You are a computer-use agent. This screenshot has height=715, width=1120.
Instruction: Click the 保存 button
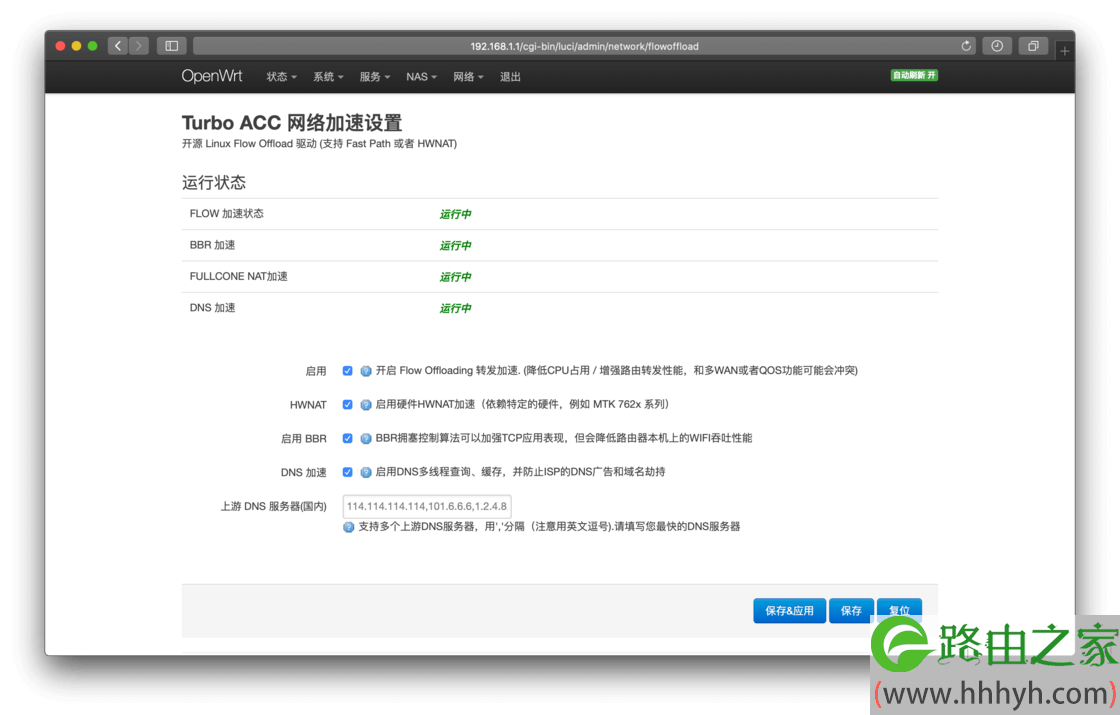click(851, 611)
